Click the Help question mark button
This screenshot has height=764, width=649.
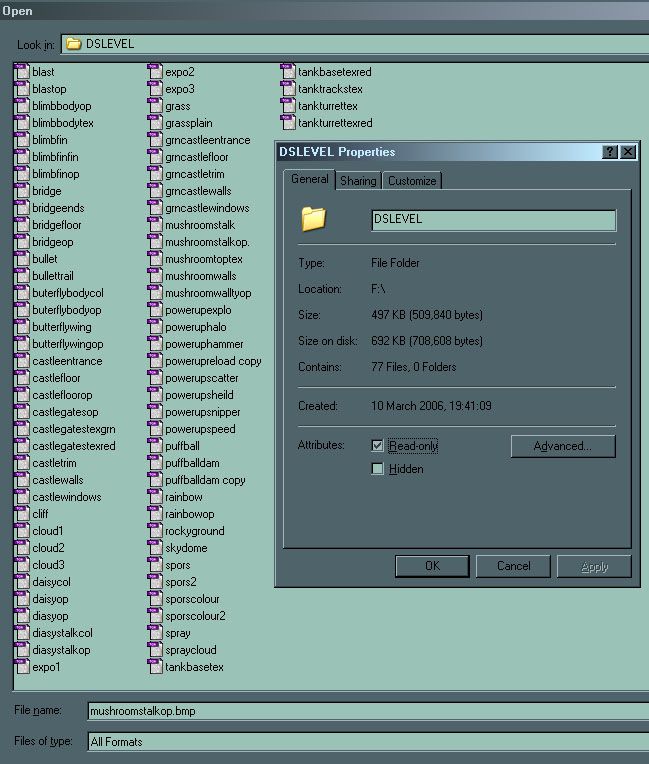click(x=609, y=152)
